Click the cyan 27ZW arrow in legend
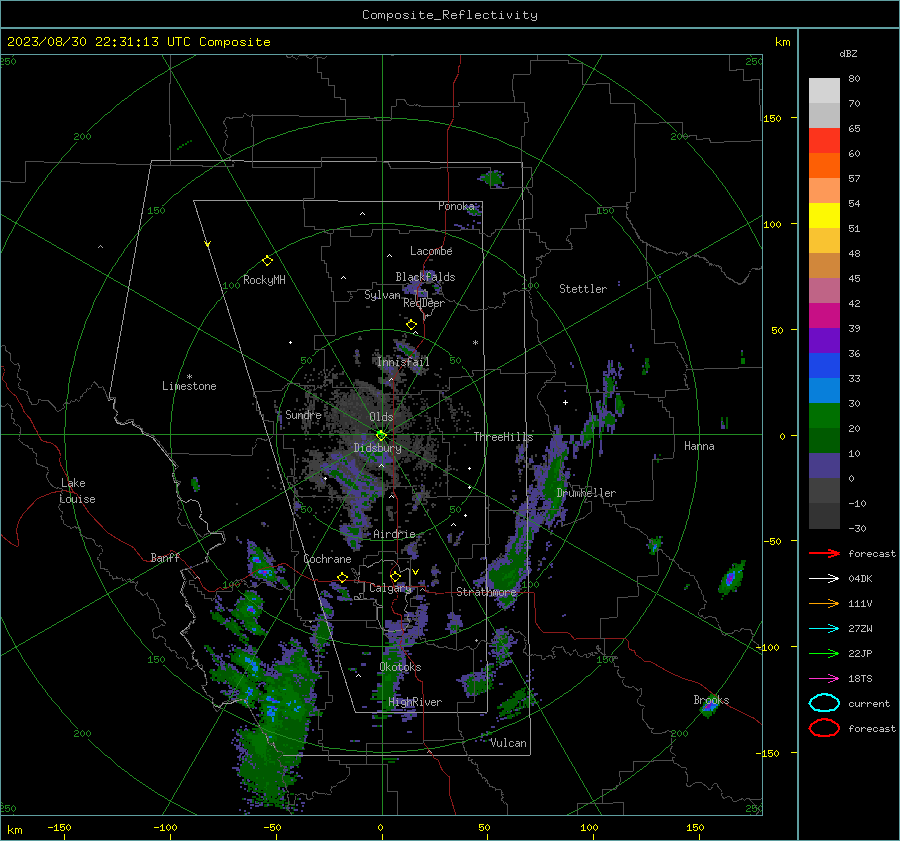 pyautogui.click(x=824, y=629)
